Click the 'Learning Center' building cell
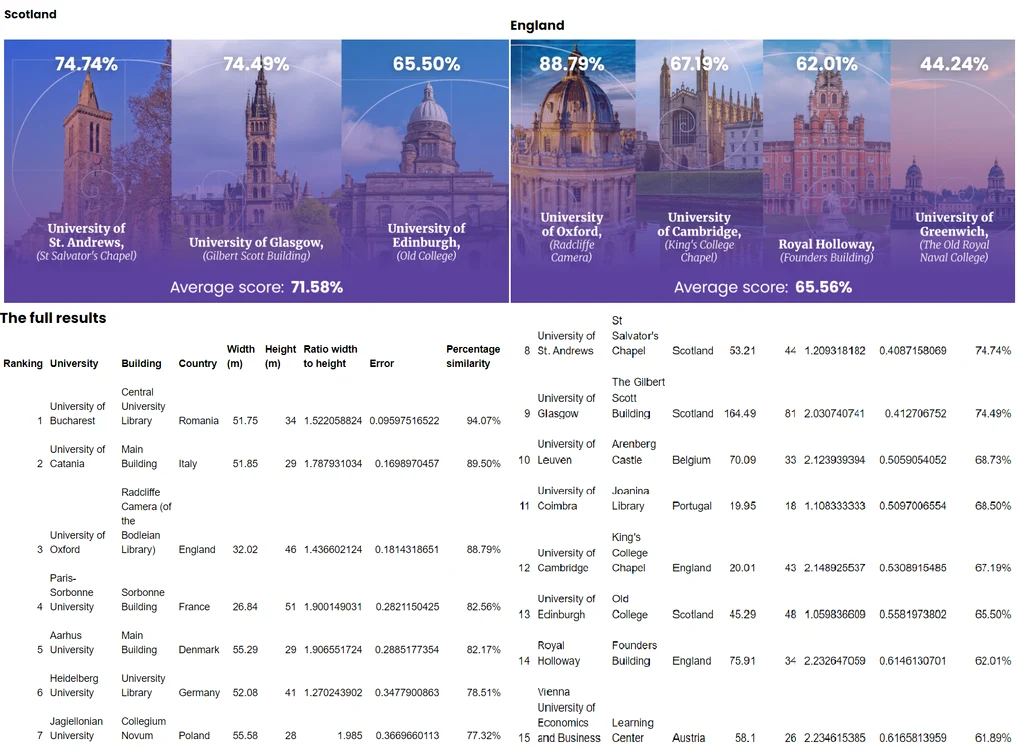The height and width of the screenshot is (750, 1018). 632,731
